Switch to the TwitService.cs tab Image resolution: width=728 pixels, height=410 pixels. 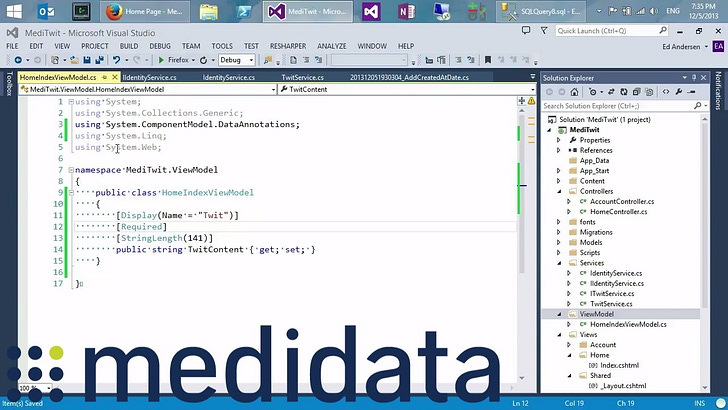click(x=302, y=77)
